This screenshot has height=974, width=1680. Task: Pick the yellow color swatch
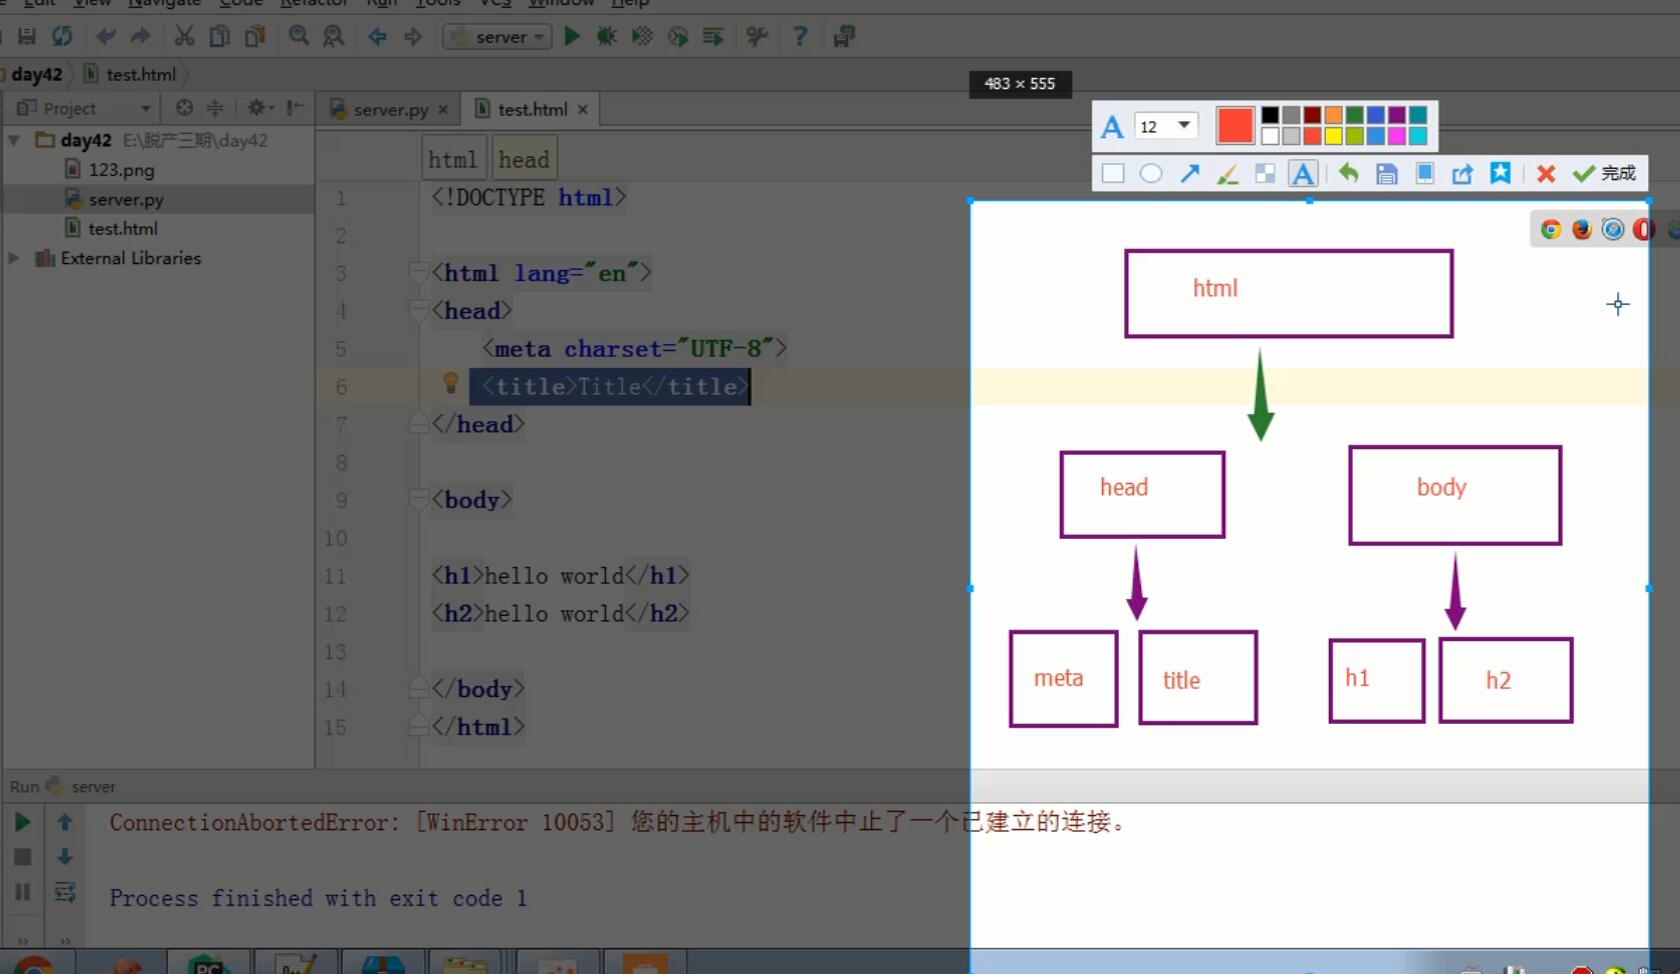[1333, 136]
